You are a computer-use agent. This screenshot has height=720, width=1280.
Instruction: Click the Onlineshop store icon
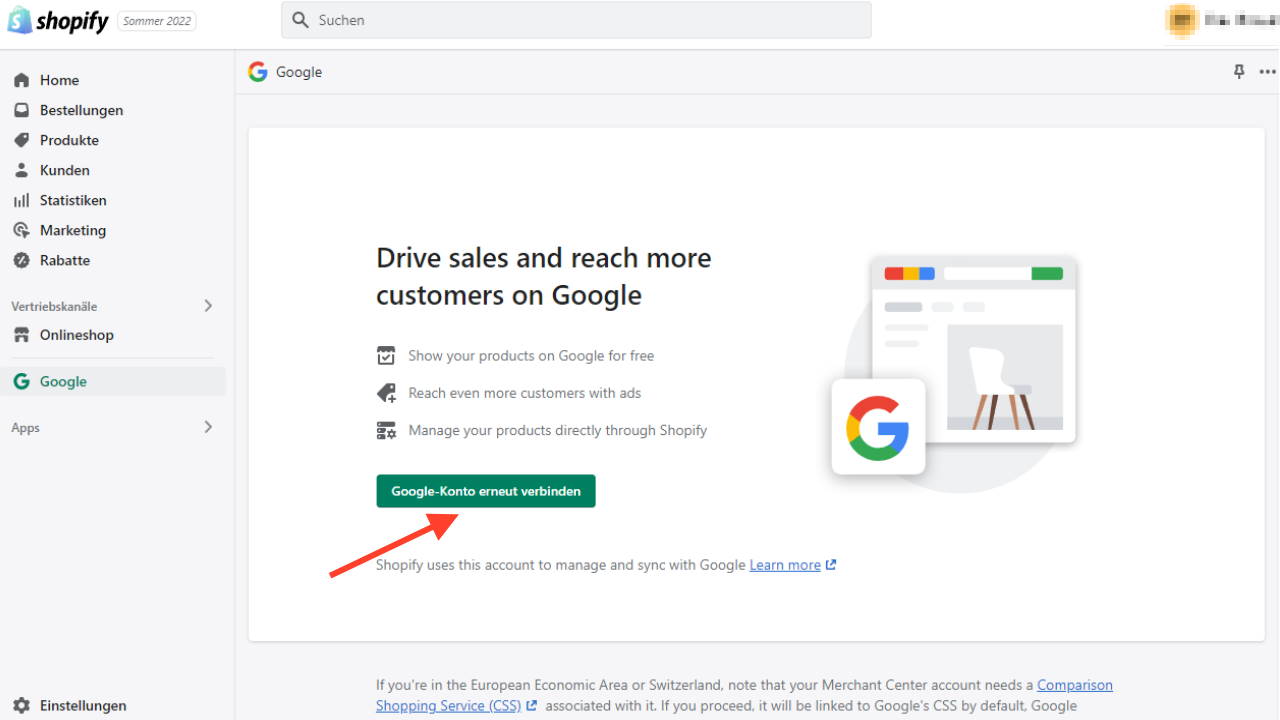click(x=21, y=335)
